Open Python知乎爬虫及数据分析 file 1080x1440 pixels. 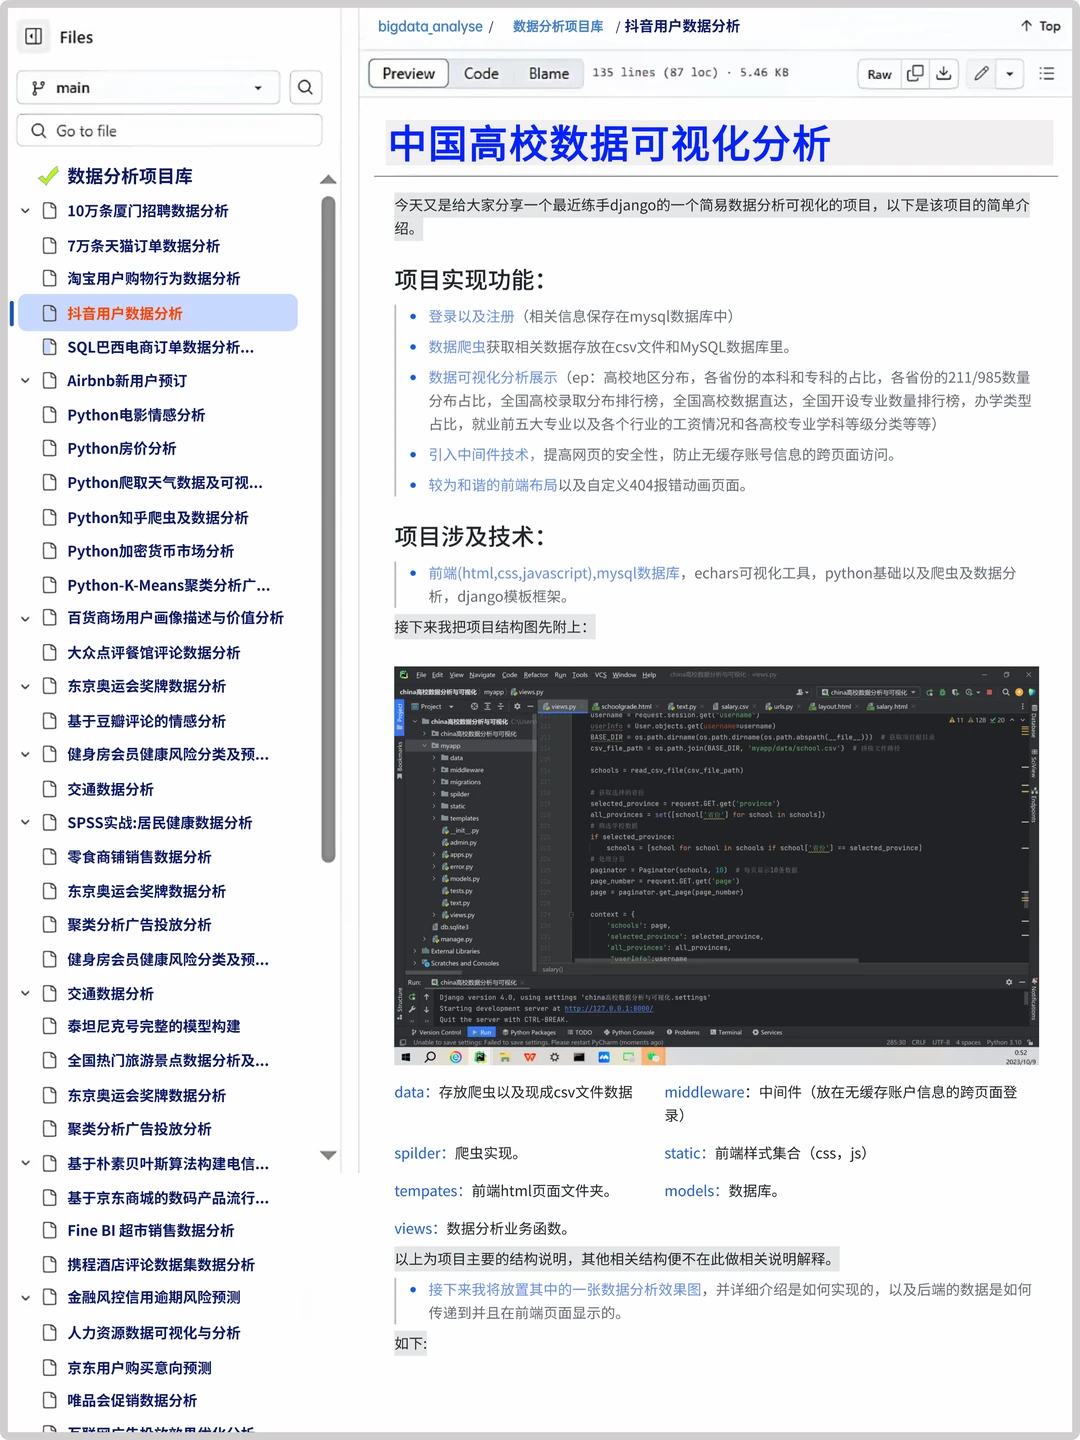point(157,517)
